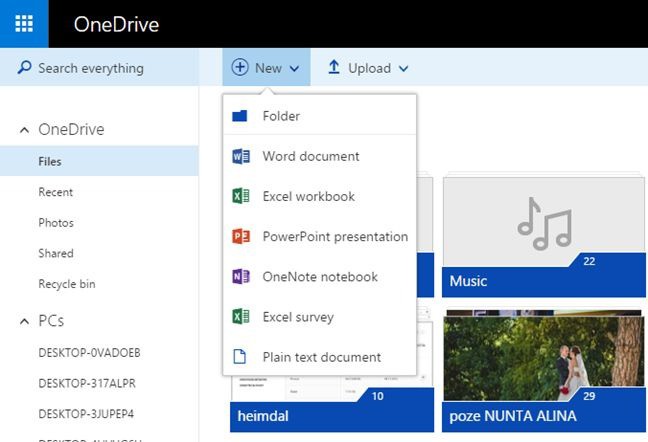Click the Excel survey icon
This screenshot has width=648, height=442.
point(241,317)
